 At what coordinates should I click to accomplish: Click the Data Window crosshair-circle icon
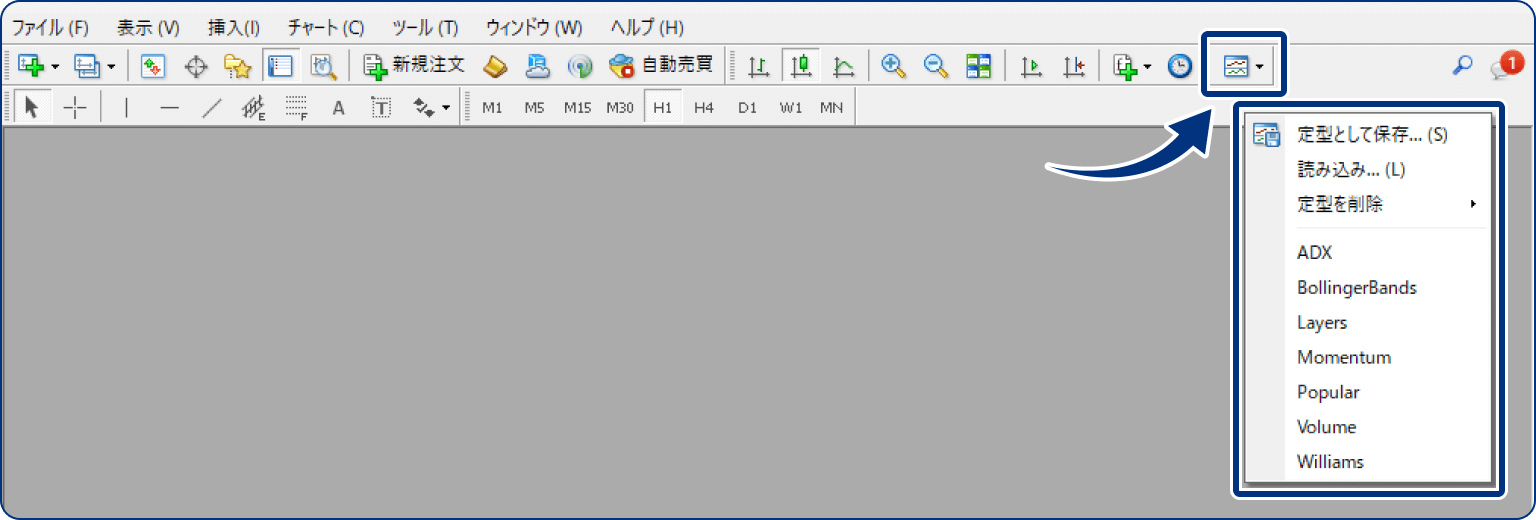pos(196,66)
